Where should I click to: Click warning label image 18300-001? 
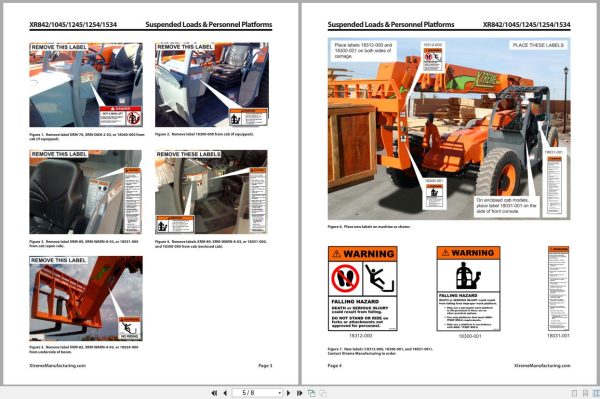tap(469, 288)
